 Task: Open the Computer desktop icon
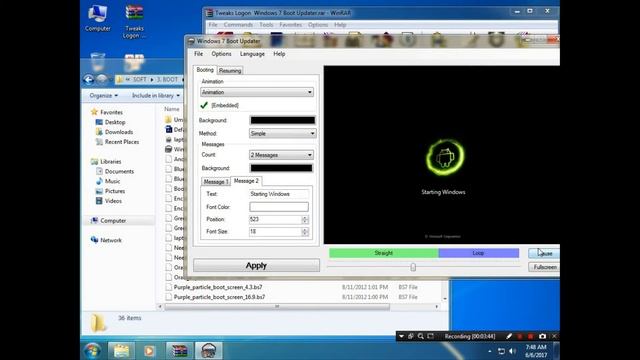click(98, 18)
